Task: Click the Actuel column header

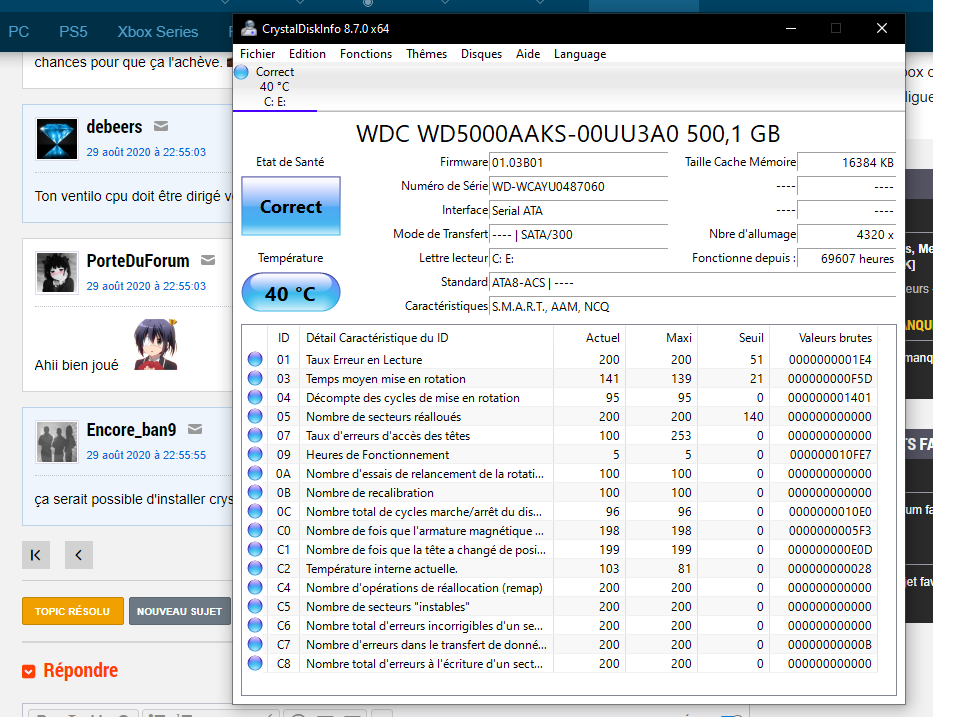Action: point(588,338)
